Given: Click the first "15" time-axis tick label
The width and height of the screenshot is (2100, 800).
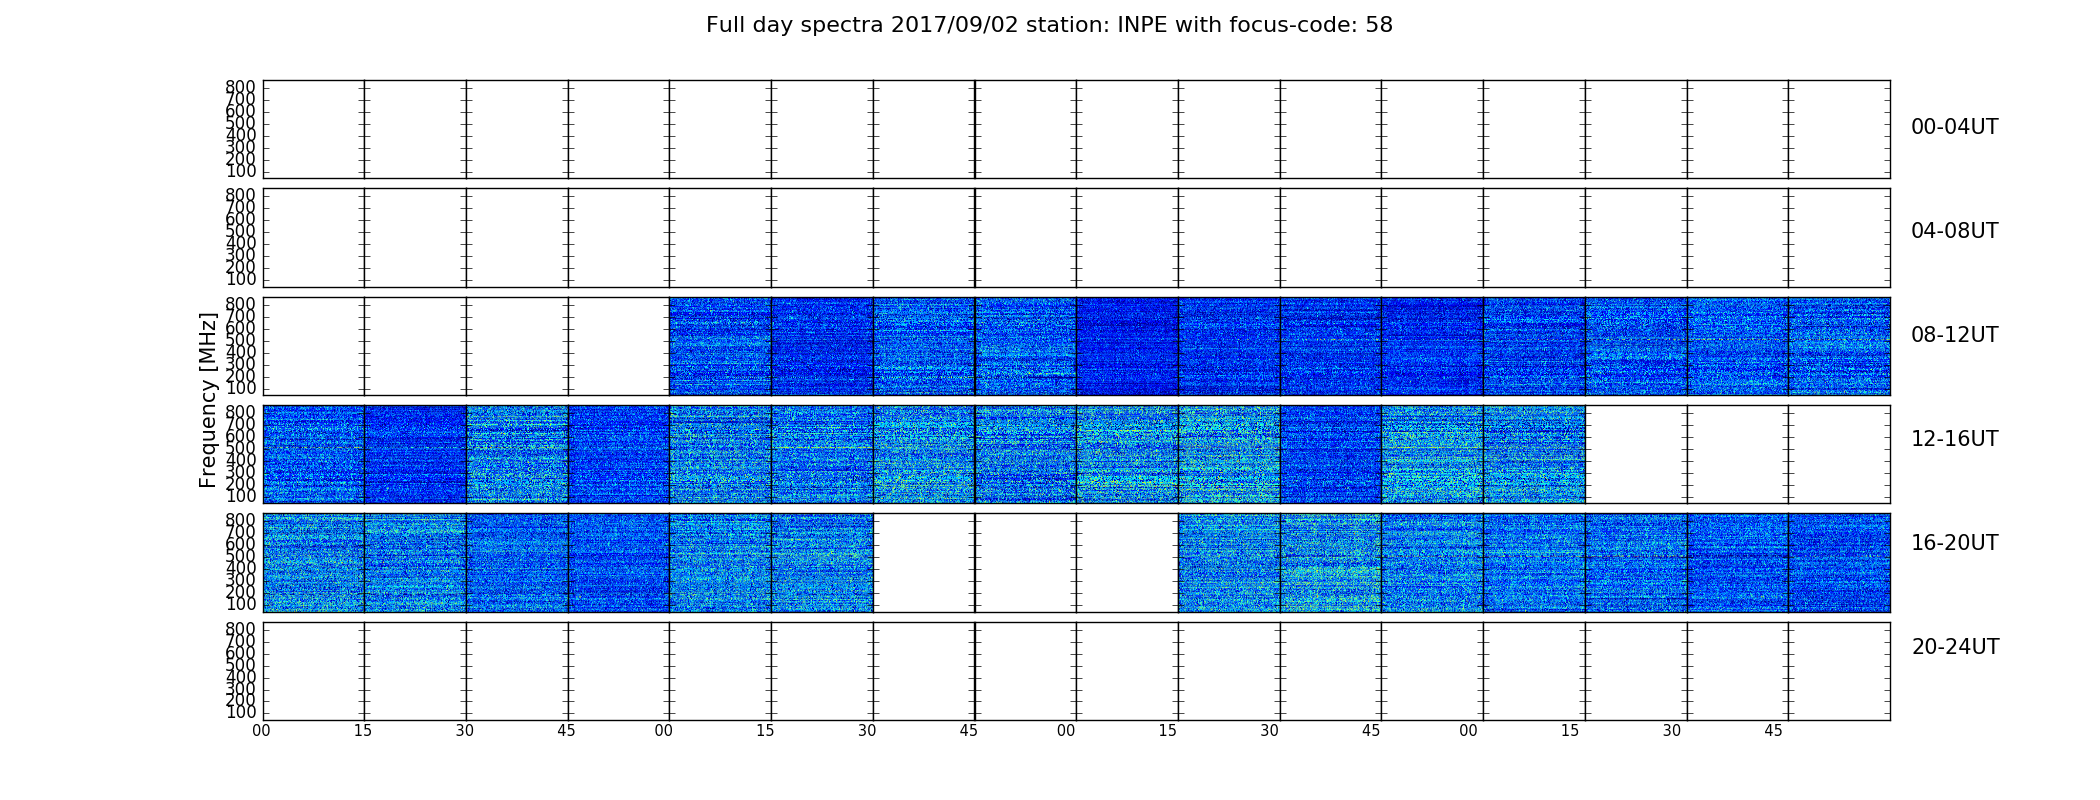Looking at the screenshot, I should (363, 731).
